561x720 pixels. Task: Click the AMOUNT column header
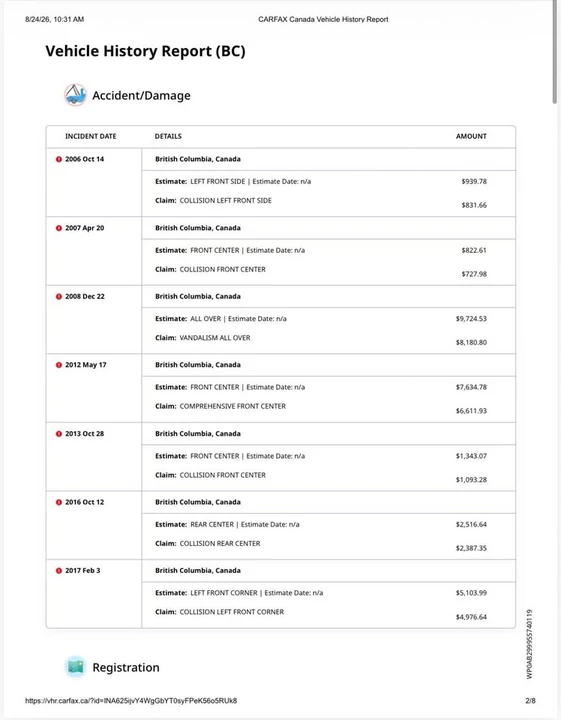pos(471,136)
